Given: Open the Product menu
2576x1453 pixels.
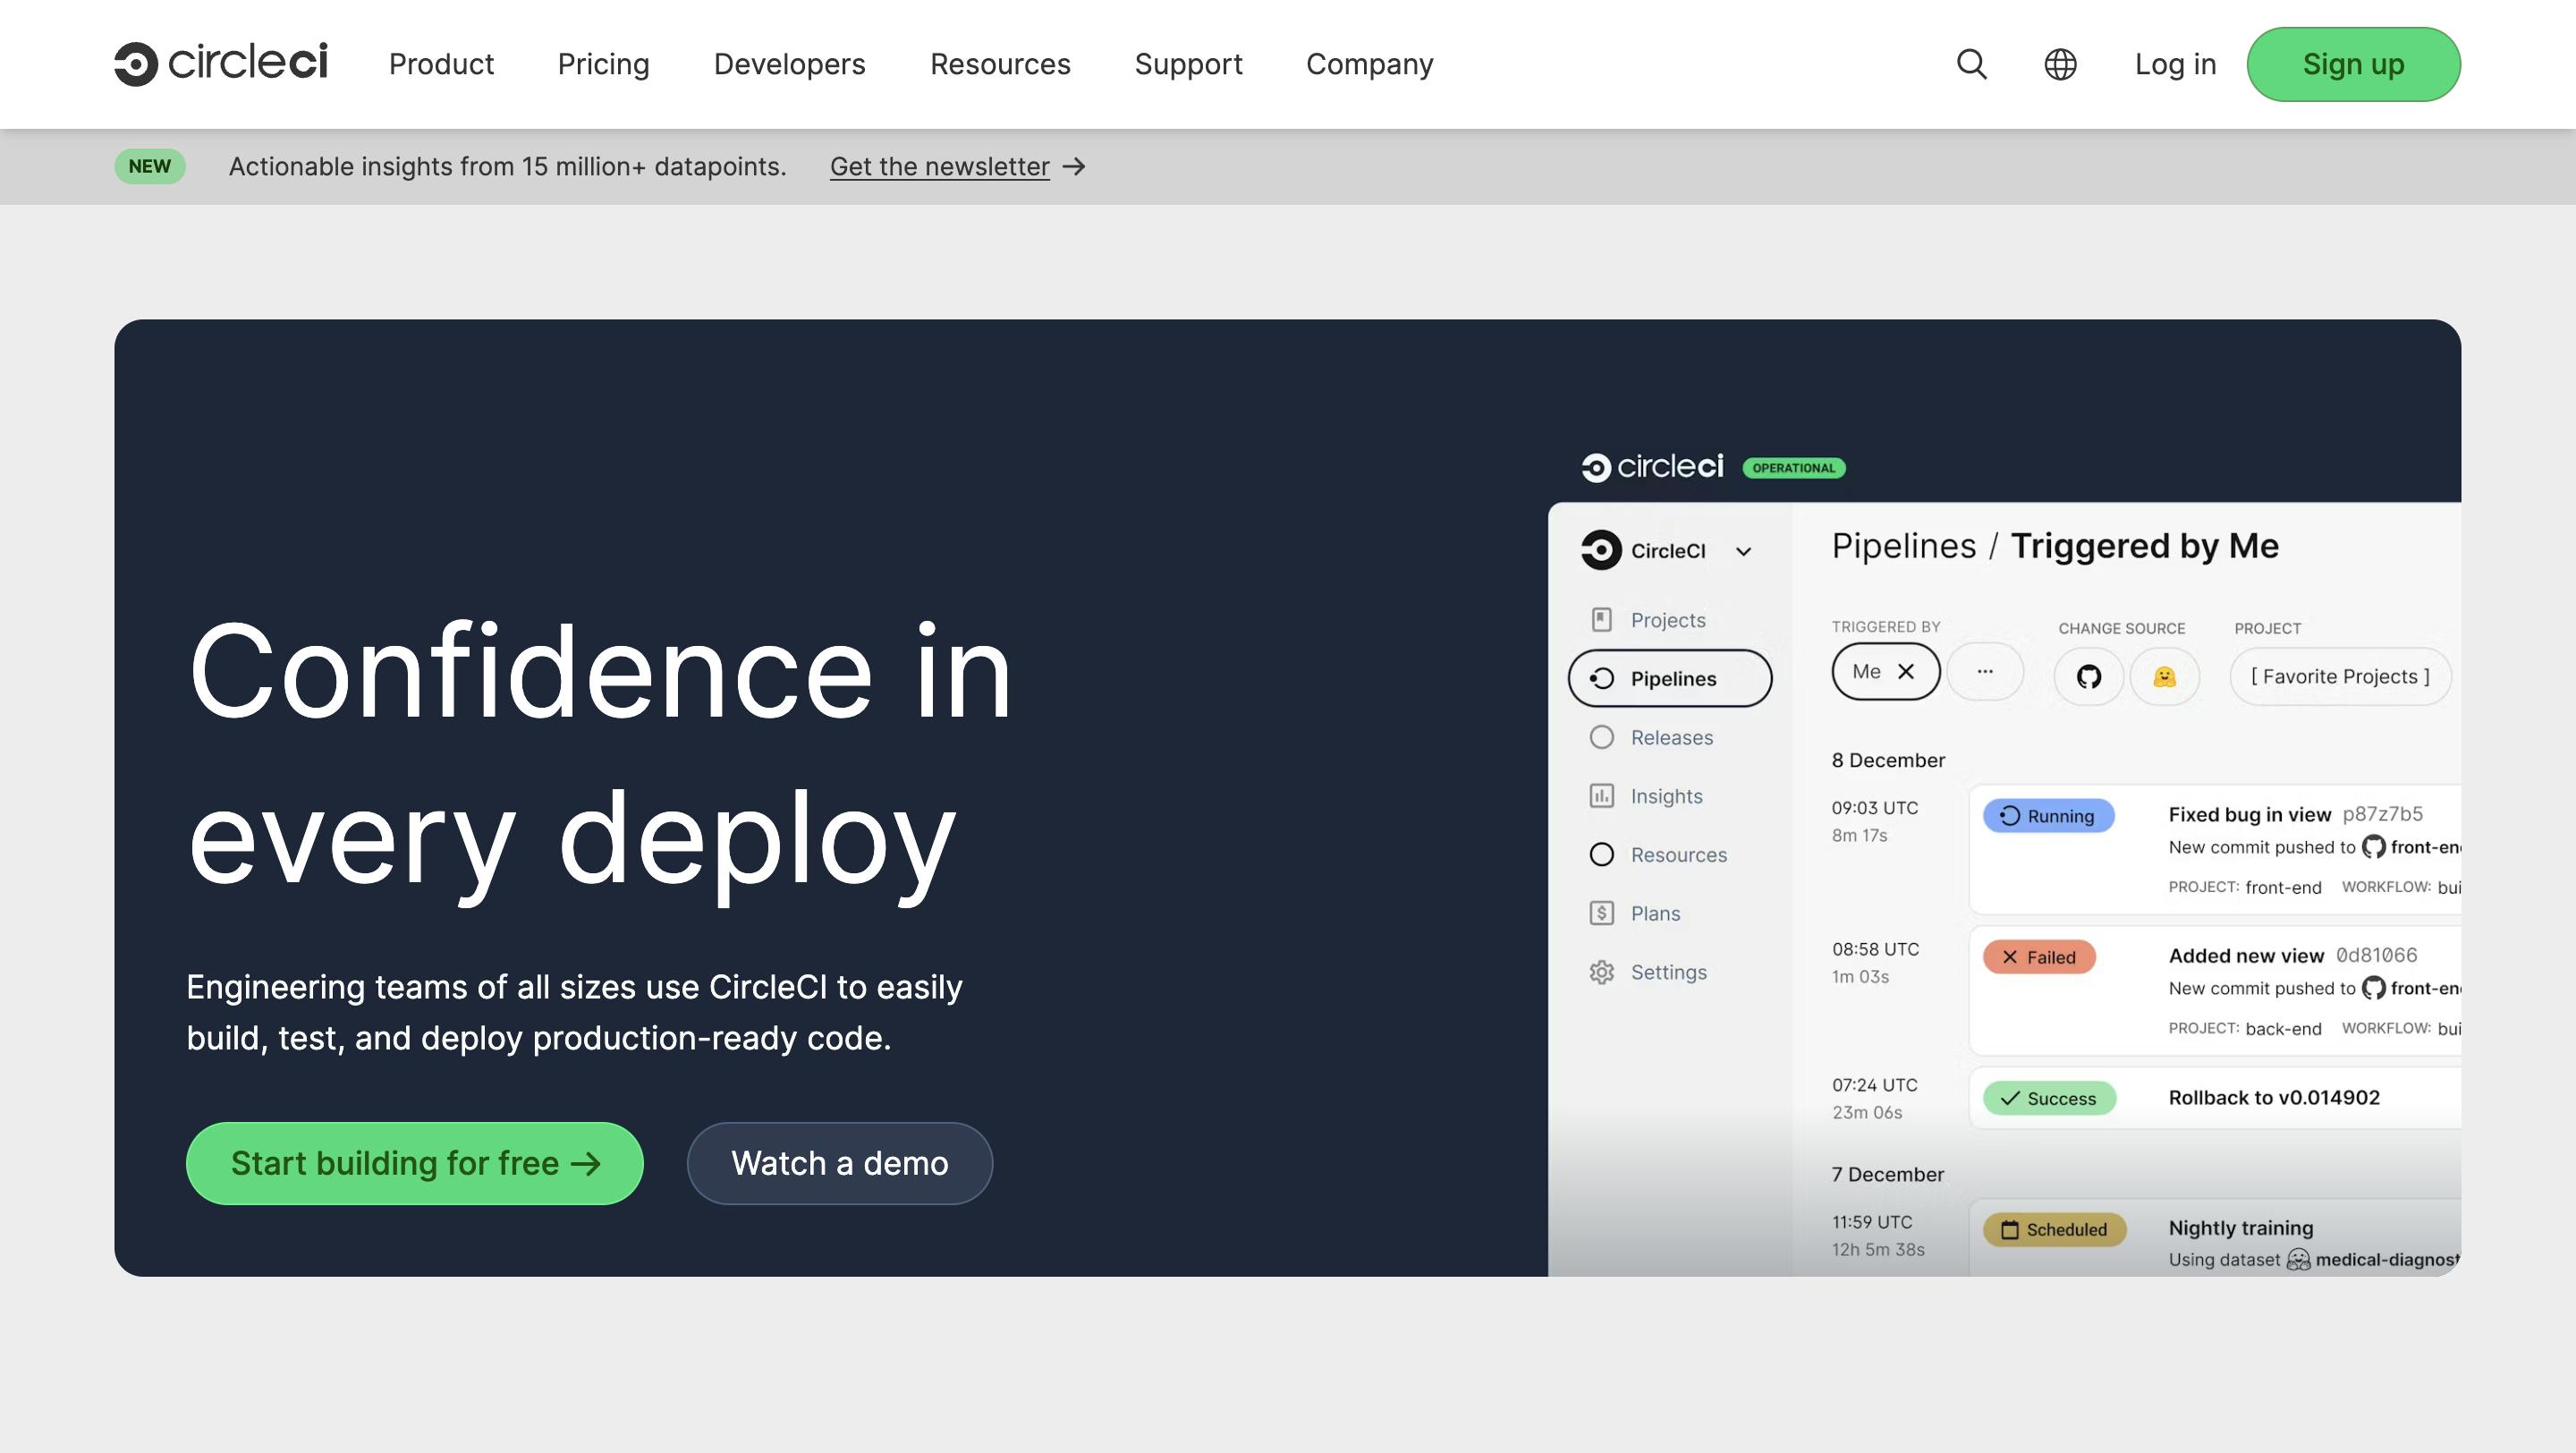Looking at the screenshot, I should (x=441, y=64).
